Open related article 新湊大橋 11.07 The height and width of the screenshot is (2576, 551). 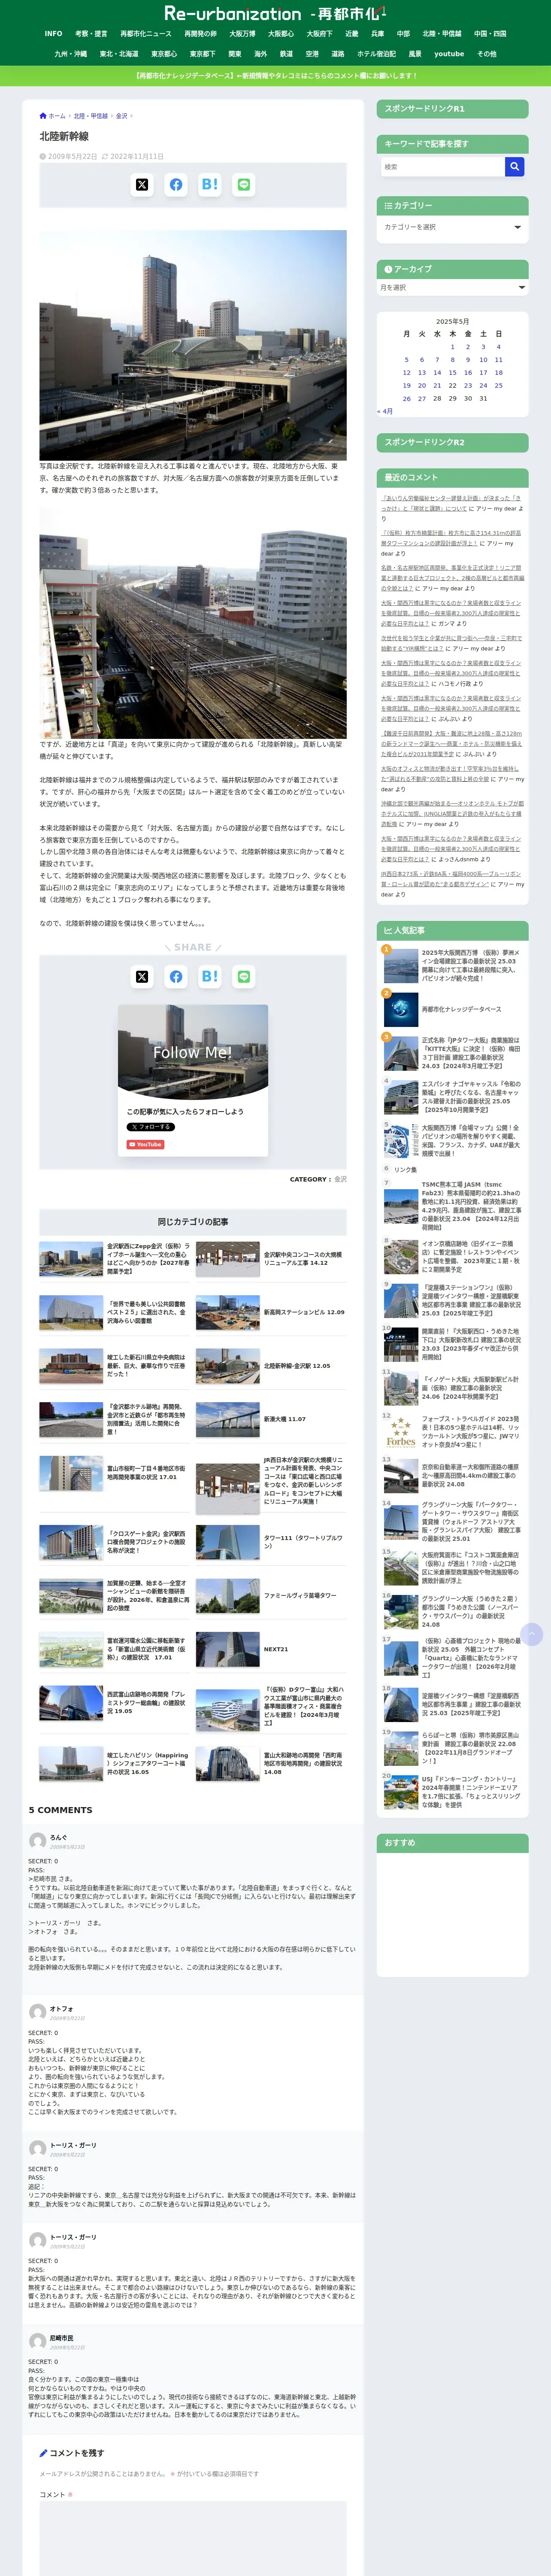[270, 1419]
